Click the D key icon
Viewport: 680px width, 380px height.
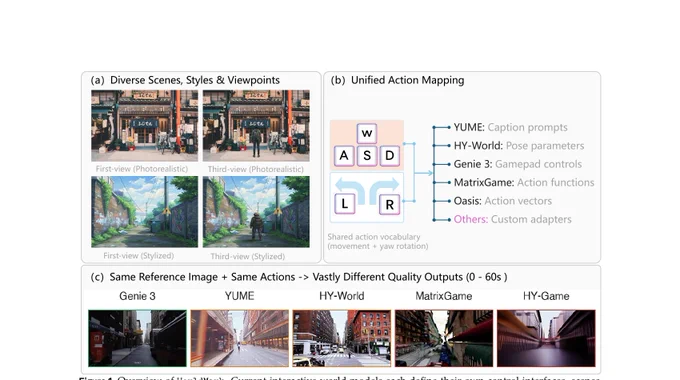pyautogui.click(x=389, y=155)
